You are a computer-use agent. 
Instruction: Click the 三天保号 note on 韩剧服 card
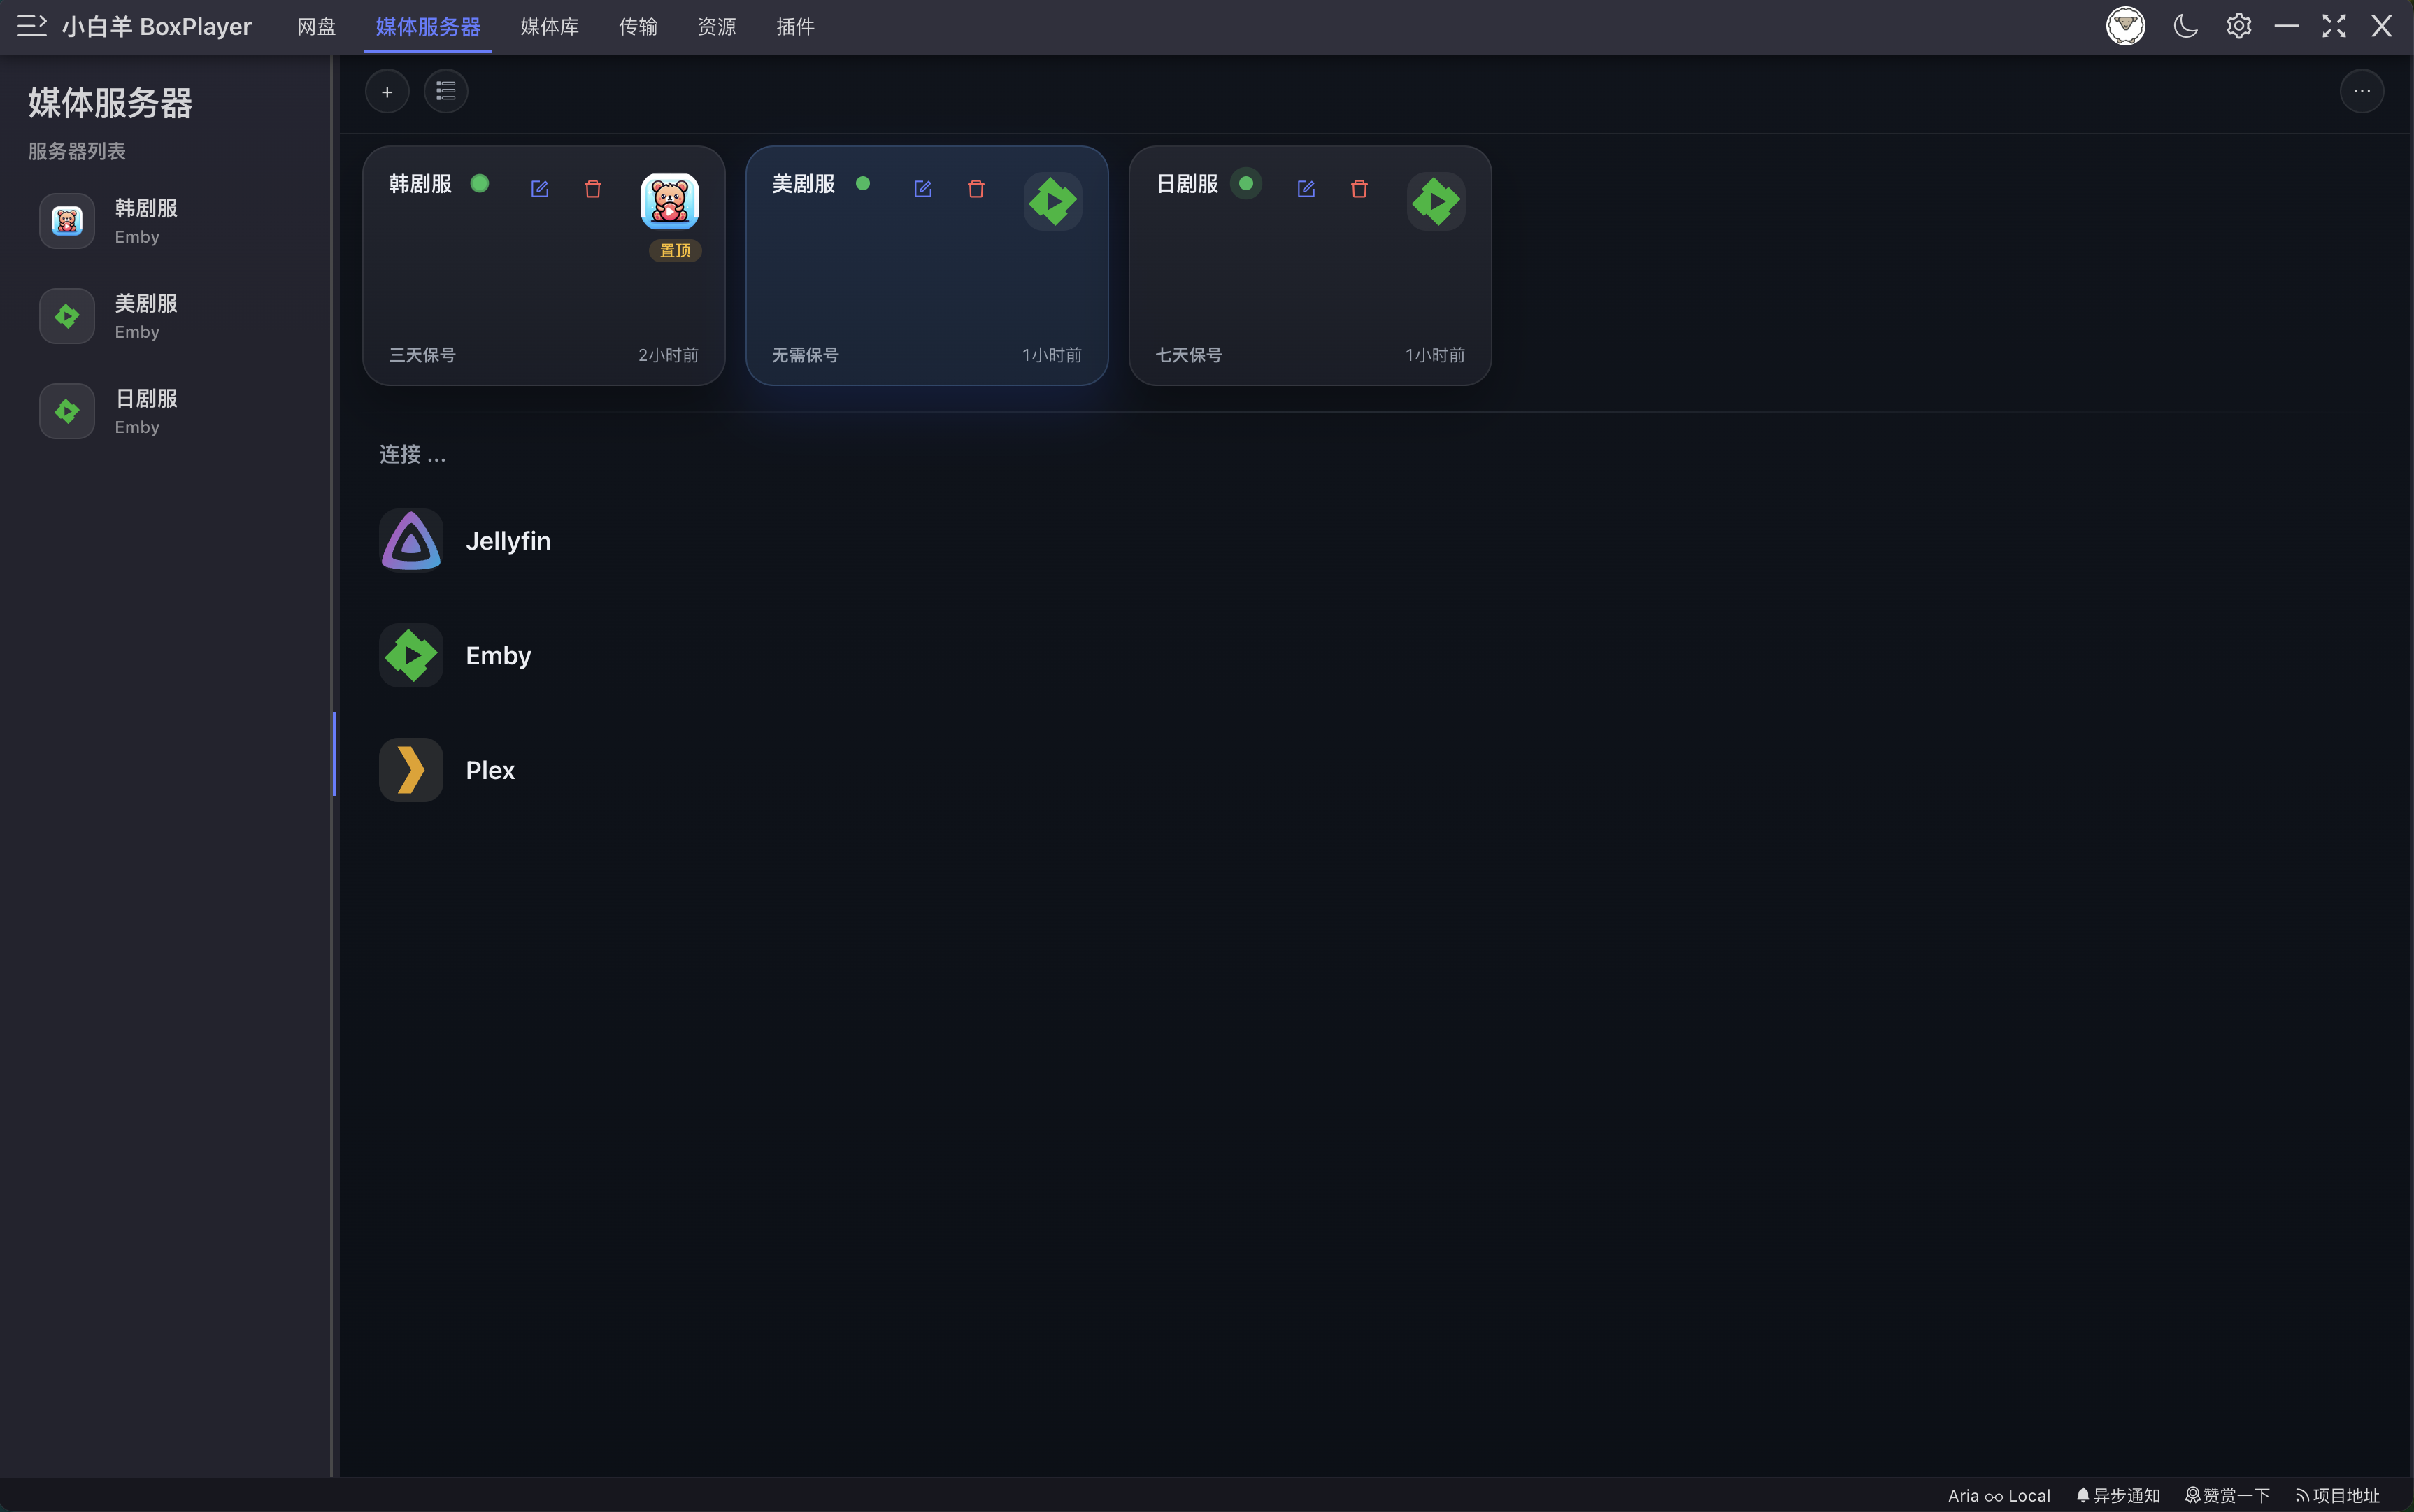[x=422, y=355]
